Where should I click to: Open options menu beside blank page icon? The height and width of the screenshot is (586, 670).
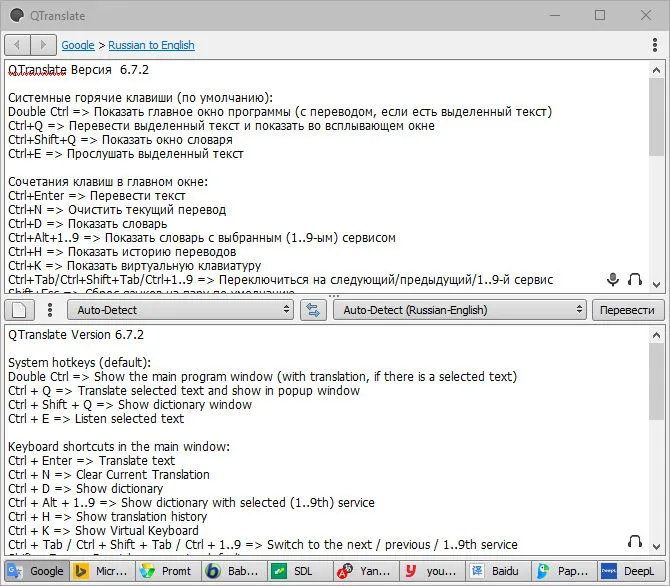point(50,310)
